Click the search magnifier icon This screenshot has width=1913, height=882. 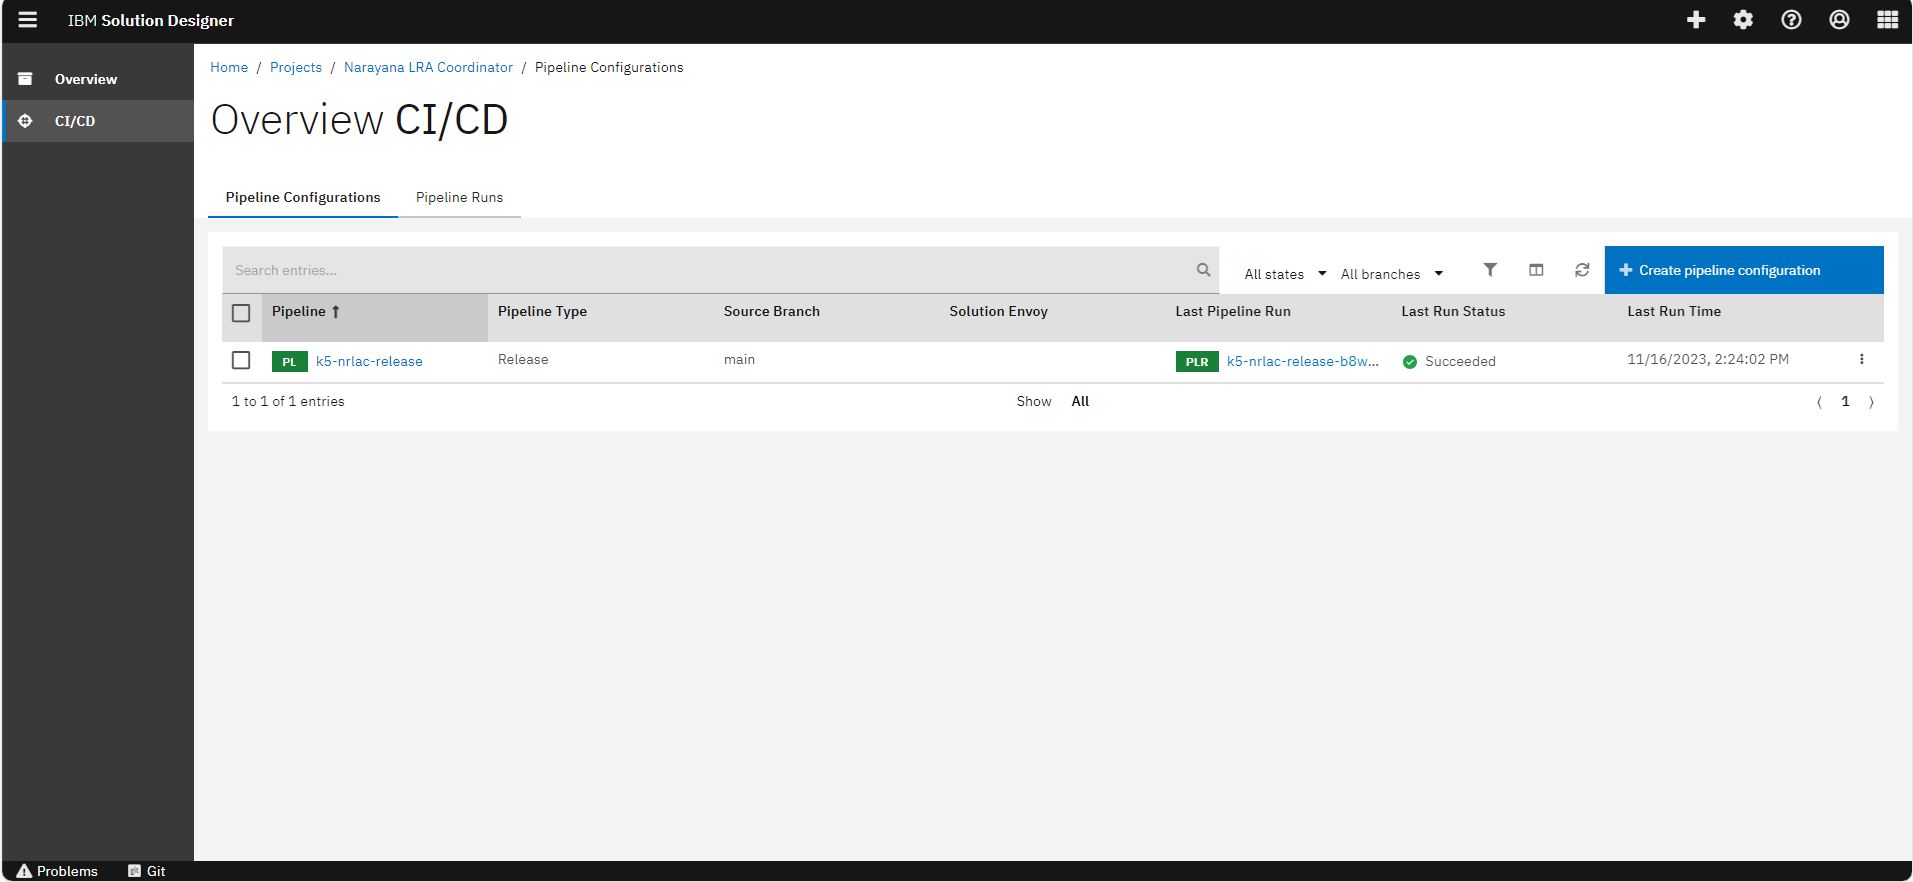pos(1203,270)
